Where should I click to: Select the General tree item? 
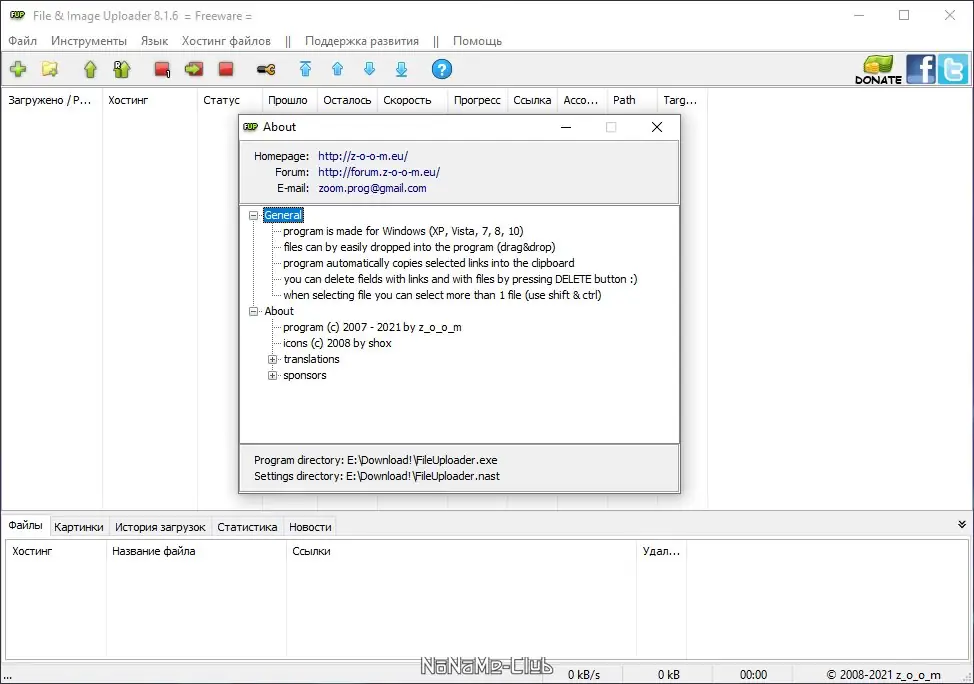coord(283,216)
